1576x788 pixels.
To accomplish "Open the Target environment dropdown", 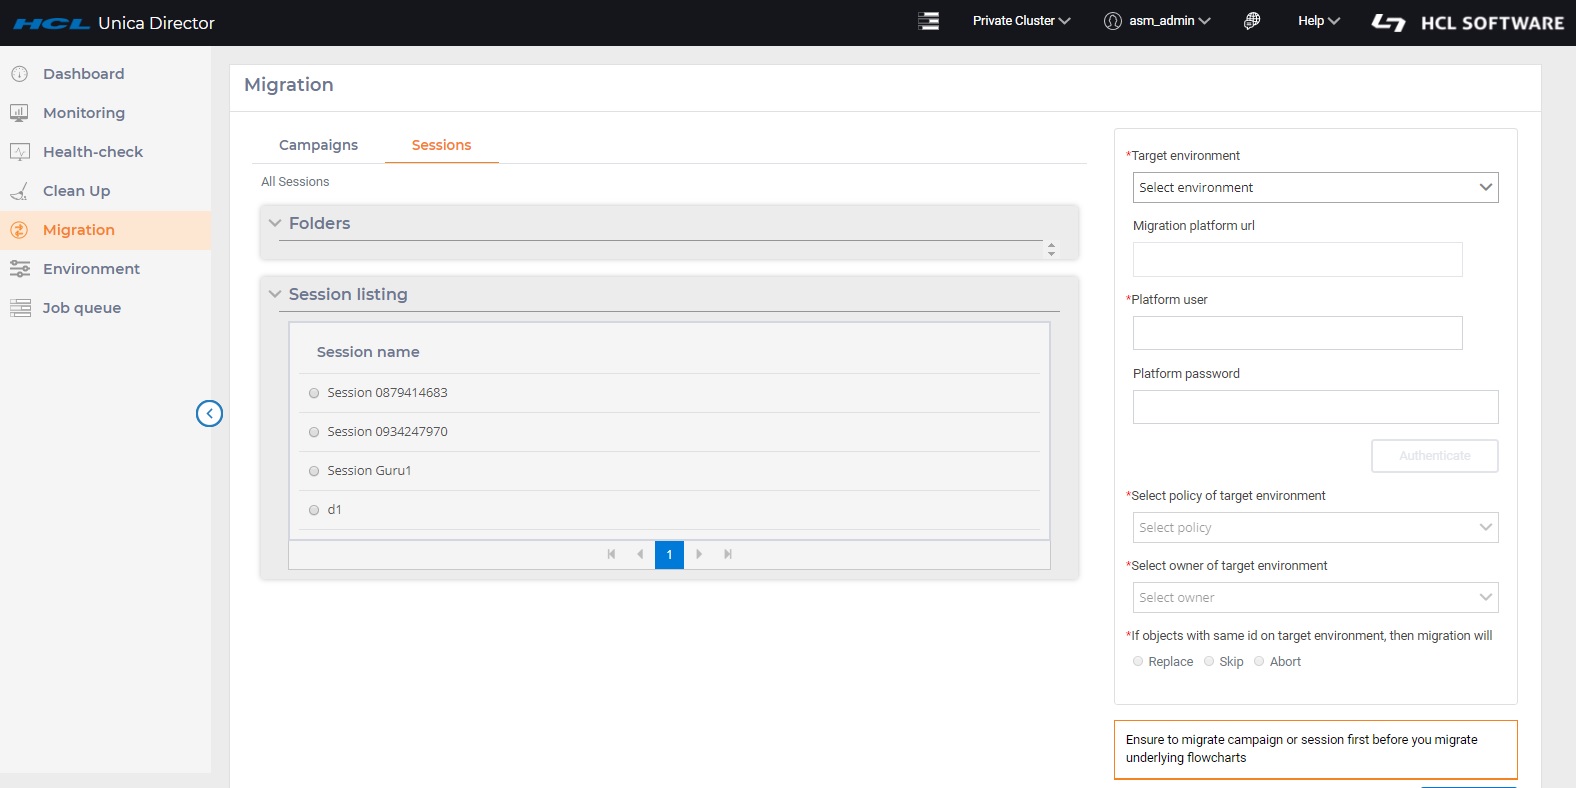I will (1315, 187).
